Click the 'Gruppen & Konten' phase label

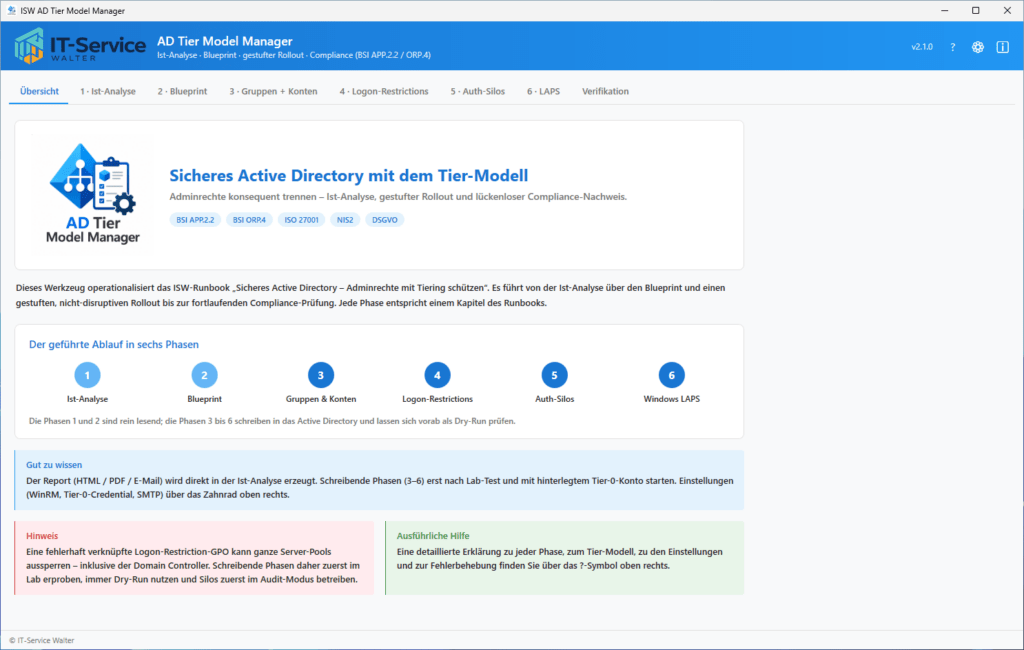[321, 399]
